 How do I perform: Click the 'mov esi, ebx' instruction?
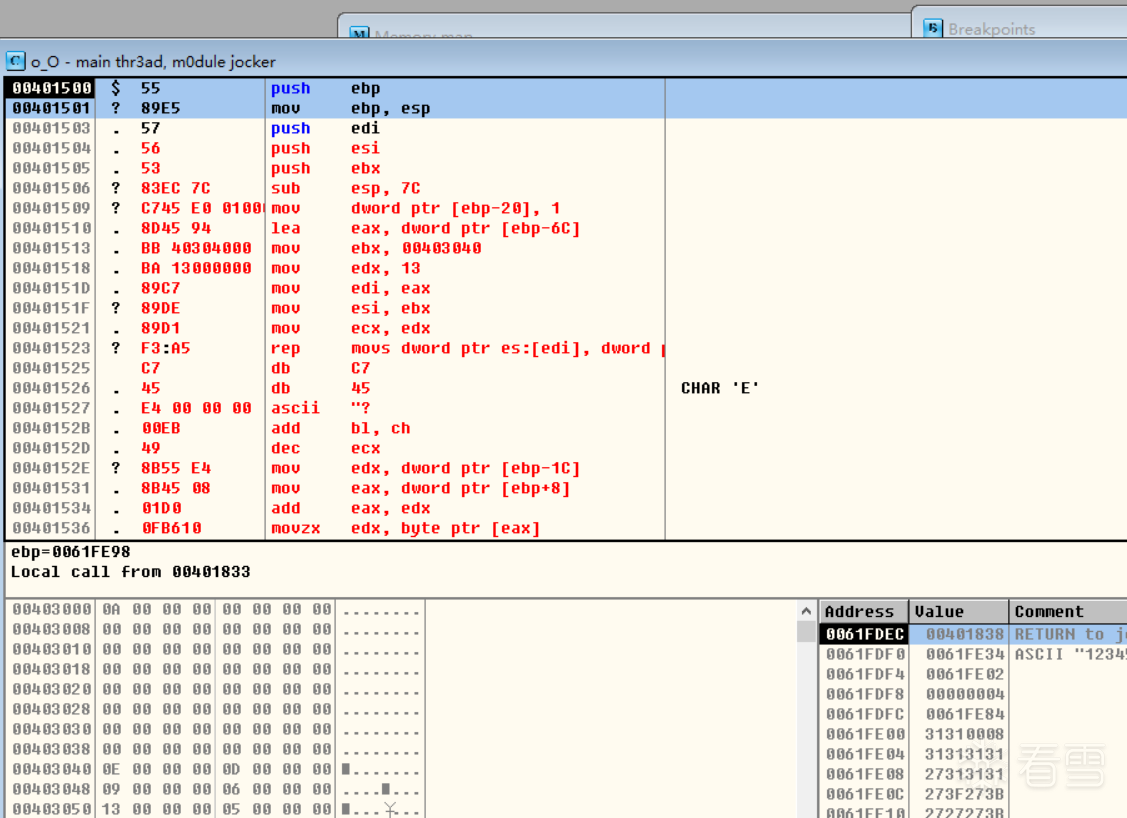point(350,308)
